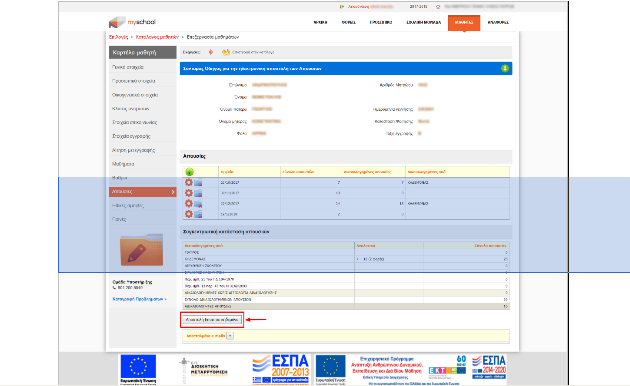Click gear icon in second absences row
The width and height of the screenshot is (630, 386).
(188, 193)
